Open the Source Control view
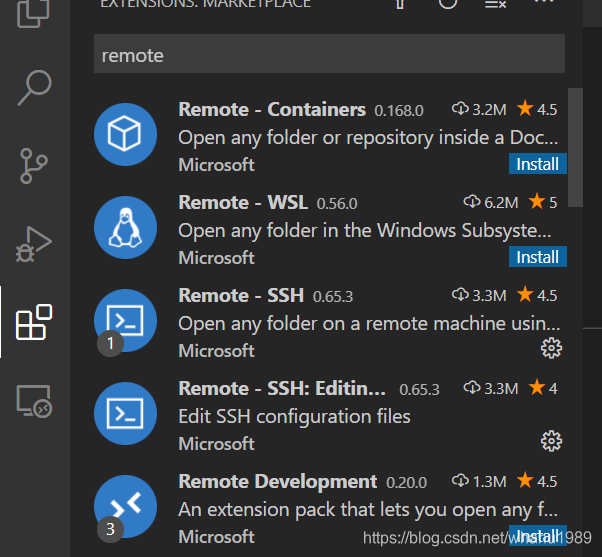Screen dimensions: 602x557 tap(33, 166)
